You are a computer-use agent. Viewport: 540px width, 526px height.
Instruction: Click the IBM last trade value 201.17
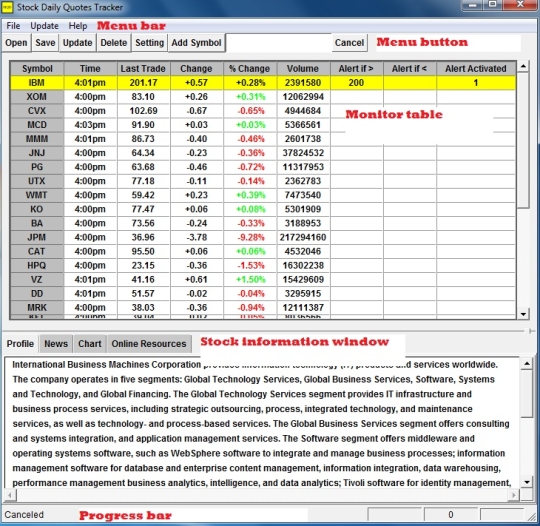(143, 83)
